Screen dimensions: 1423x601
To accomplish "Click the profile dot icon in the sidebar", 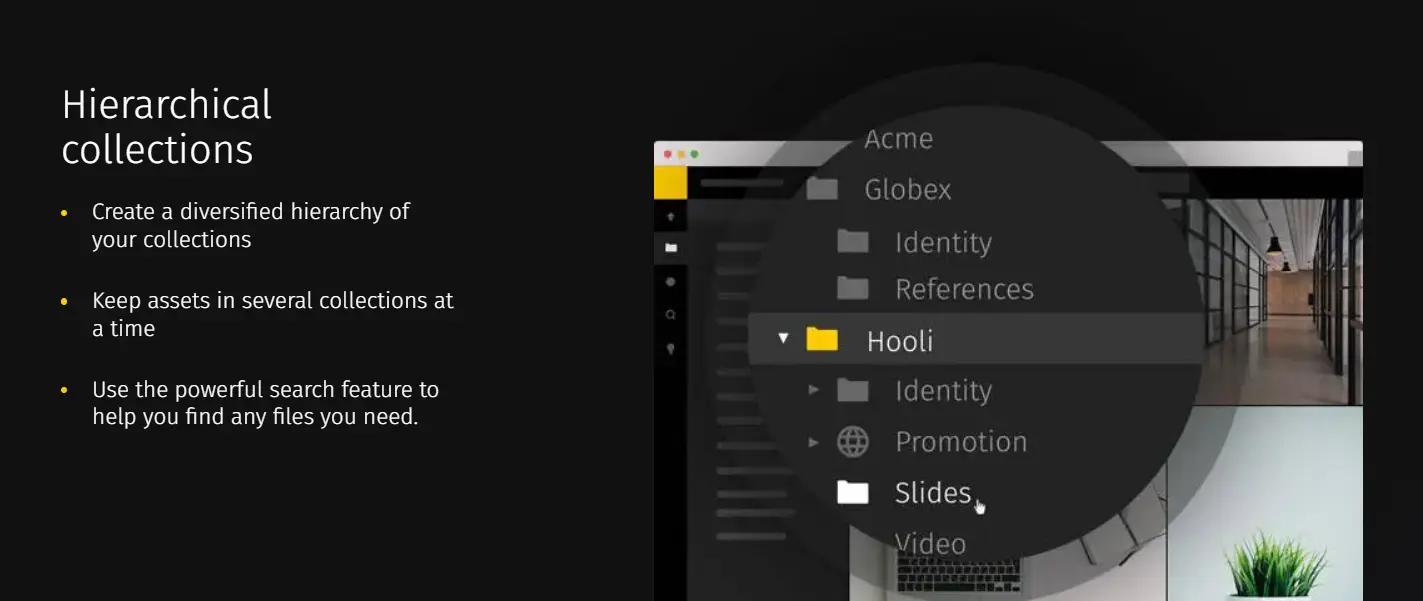I will coord(671,280).
